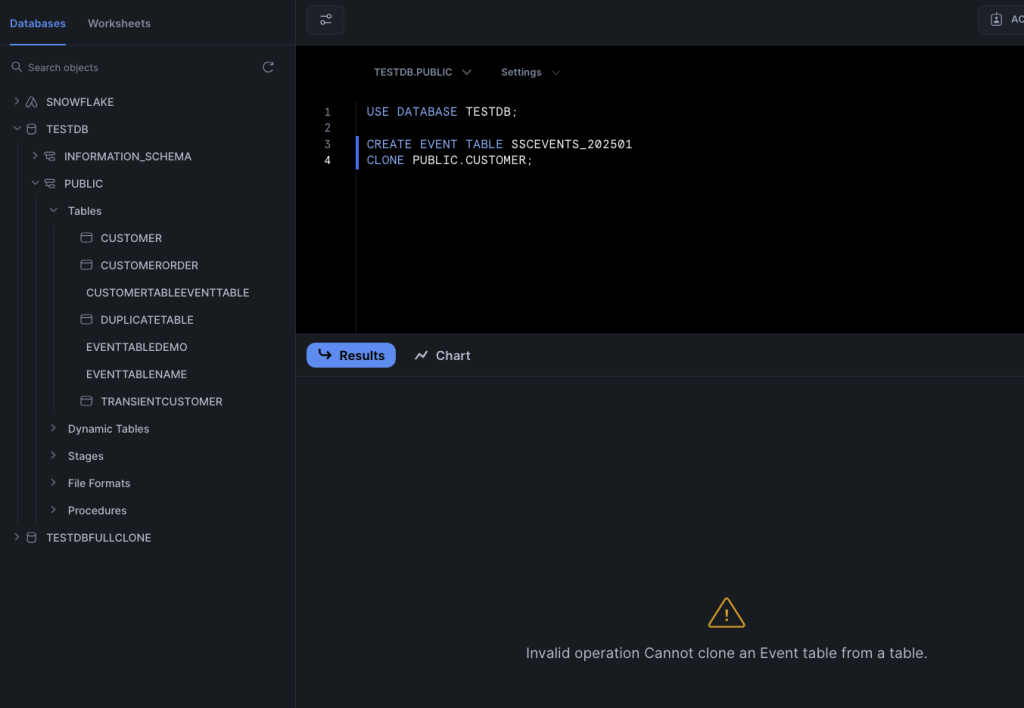This screenshot has width=1024, height=708.
Task: Click the CUSTOMERORDER table icon
Action: coord(86,265)
